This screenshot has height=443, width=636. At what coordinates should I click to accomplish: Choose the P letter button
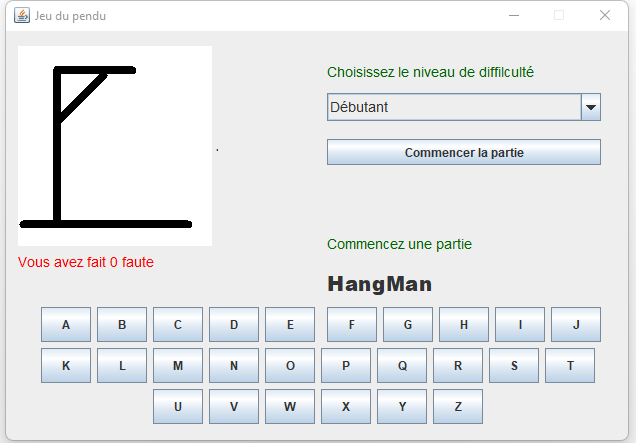[x=346, y=366]
